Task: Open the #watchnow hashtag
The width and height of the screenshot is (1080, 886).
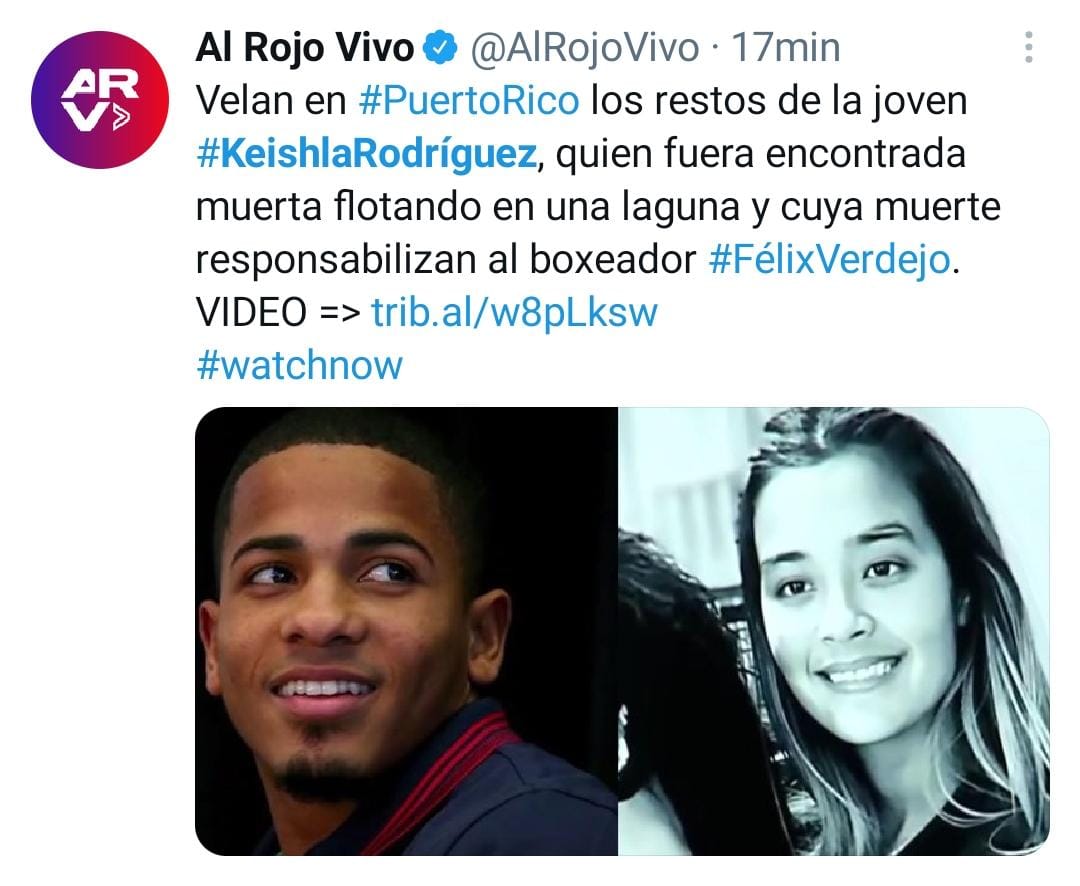Action: pyautogui.click(x=300, y=364)
